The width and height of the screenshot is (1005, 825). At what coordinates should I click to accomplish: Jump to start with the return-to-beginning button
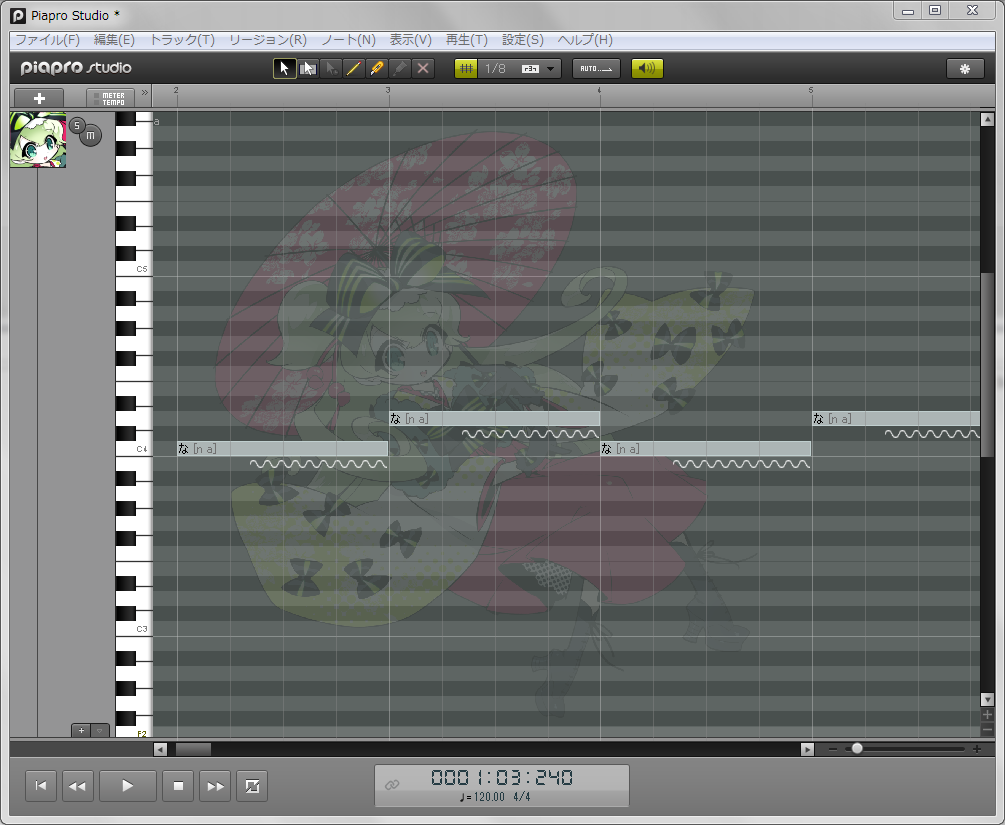(41, 786)
